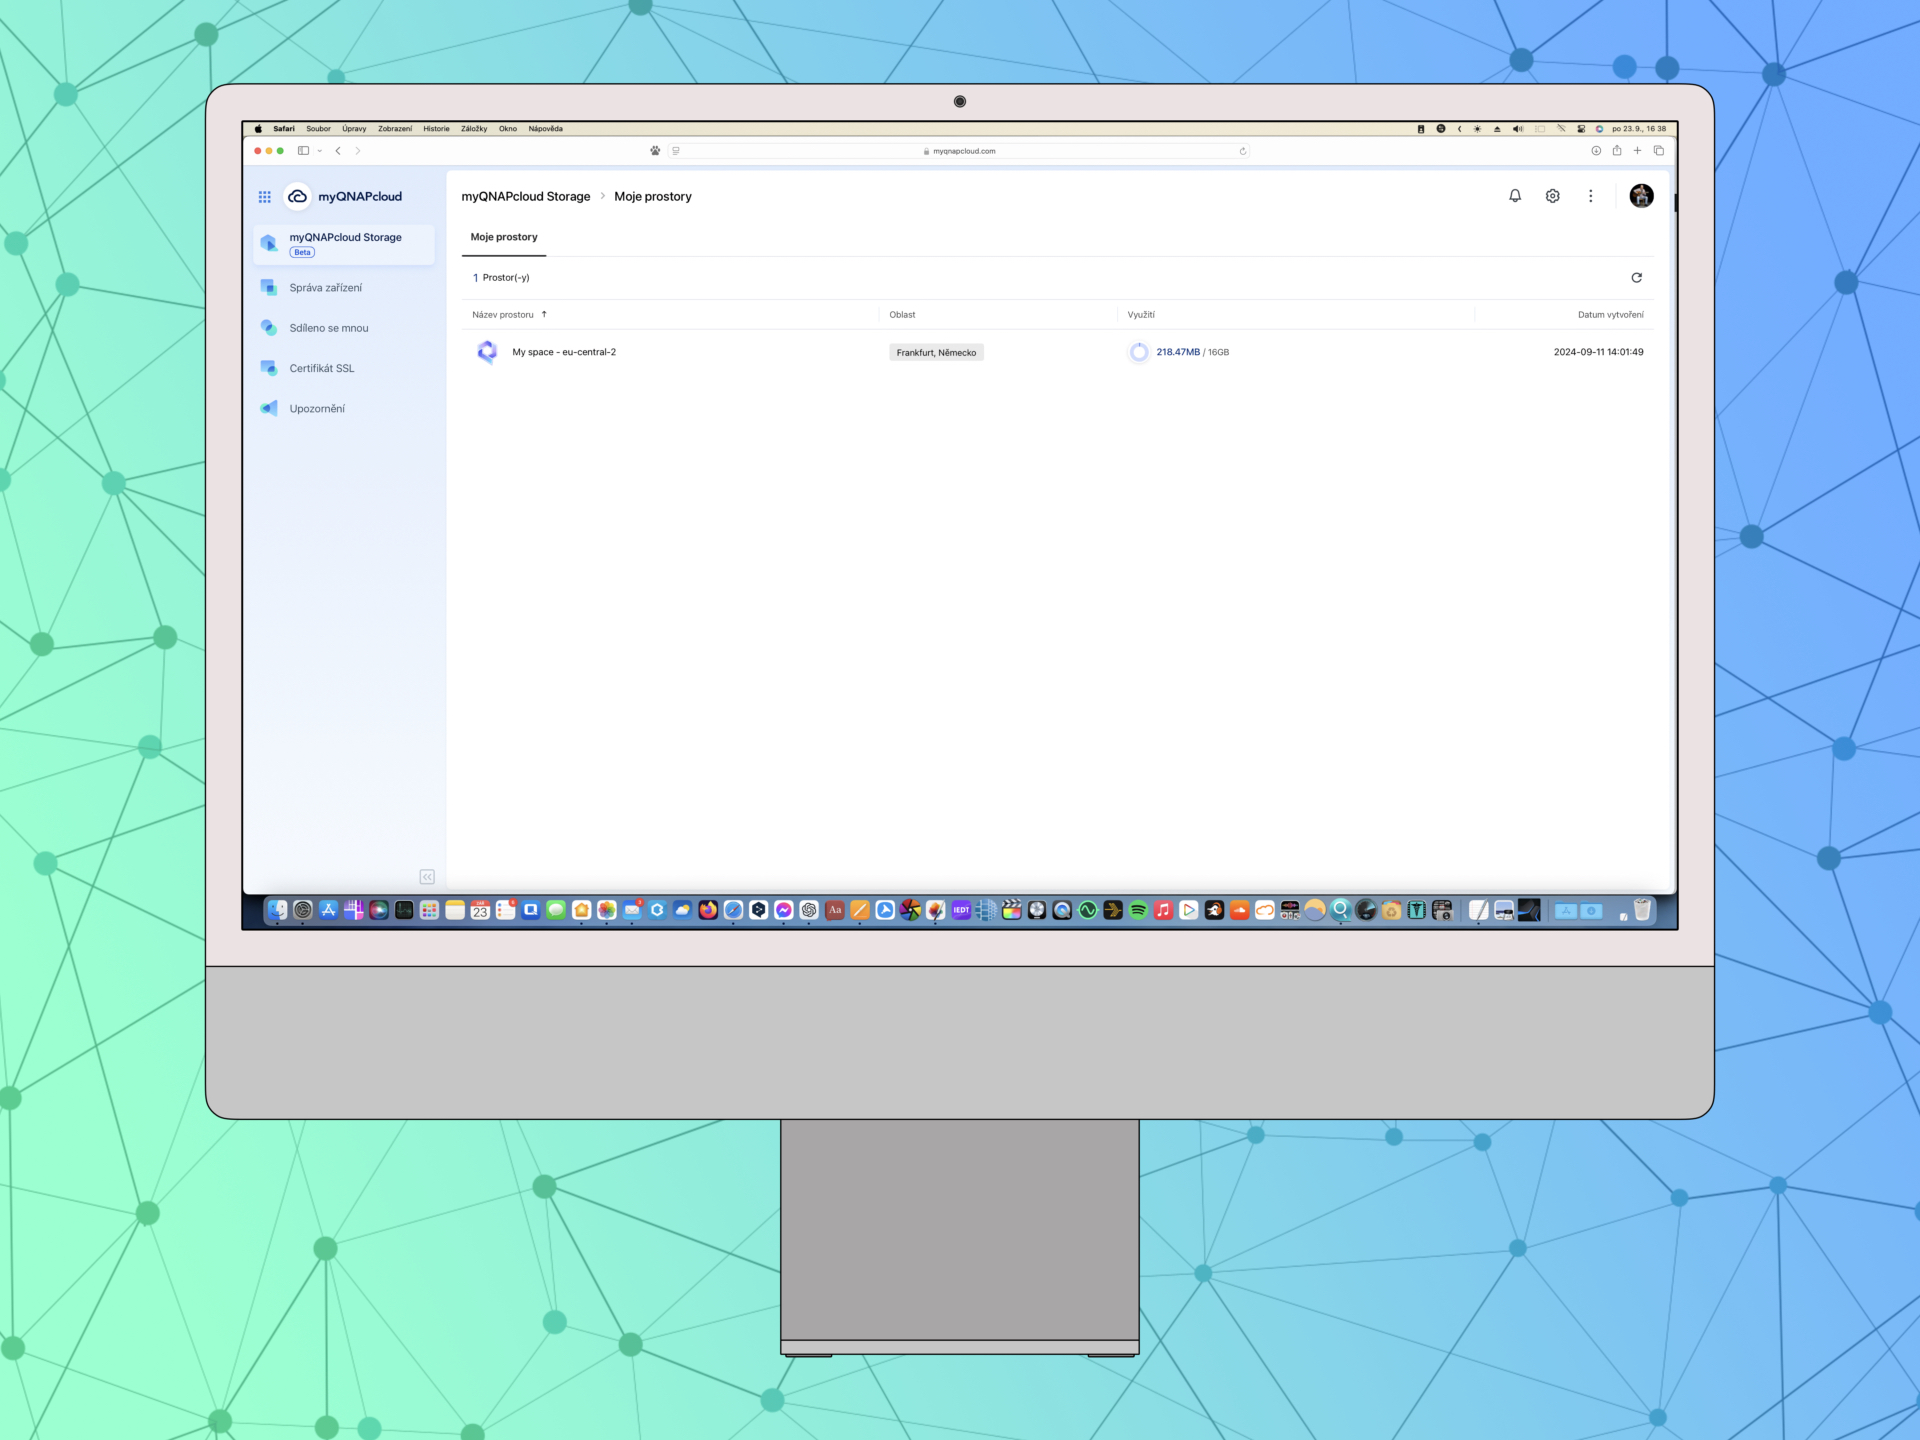Open Safari Záložky menu

point(474,129)
